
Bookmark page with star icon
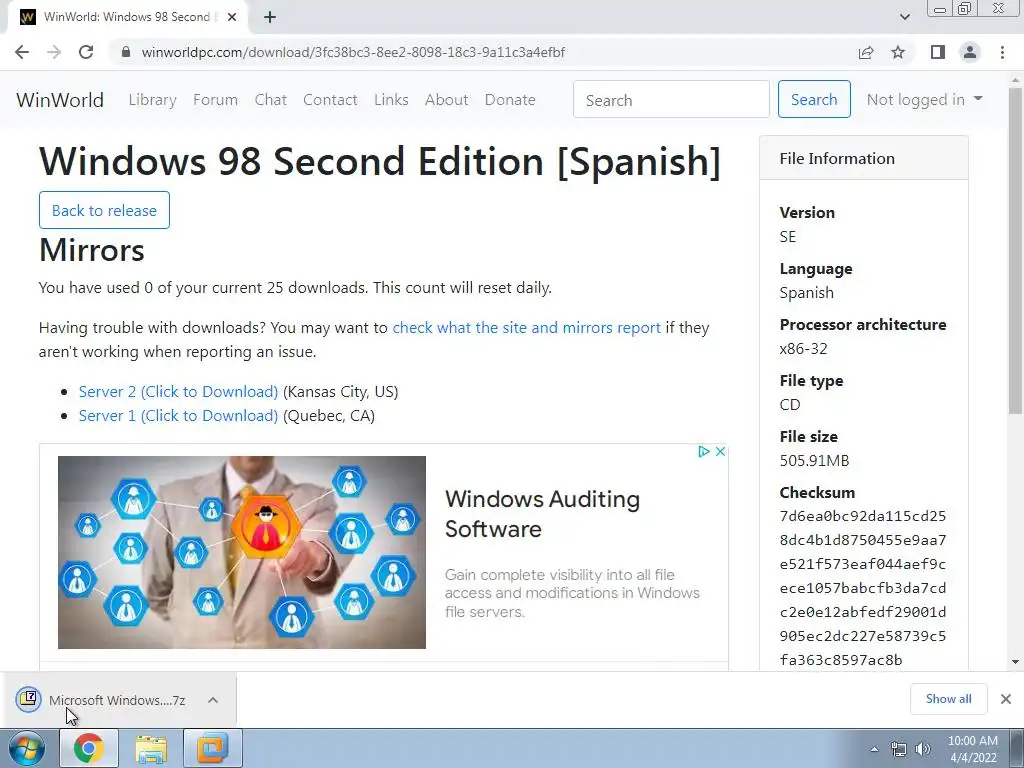tap(898, 52)
